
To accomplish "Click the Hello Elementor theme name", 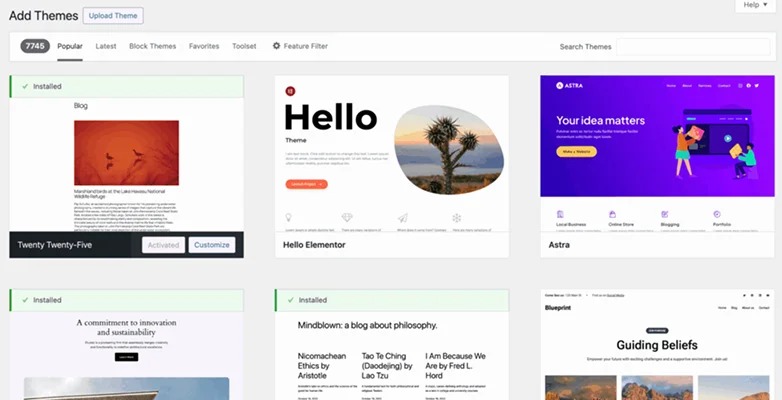I will click(x=314, y=245).
